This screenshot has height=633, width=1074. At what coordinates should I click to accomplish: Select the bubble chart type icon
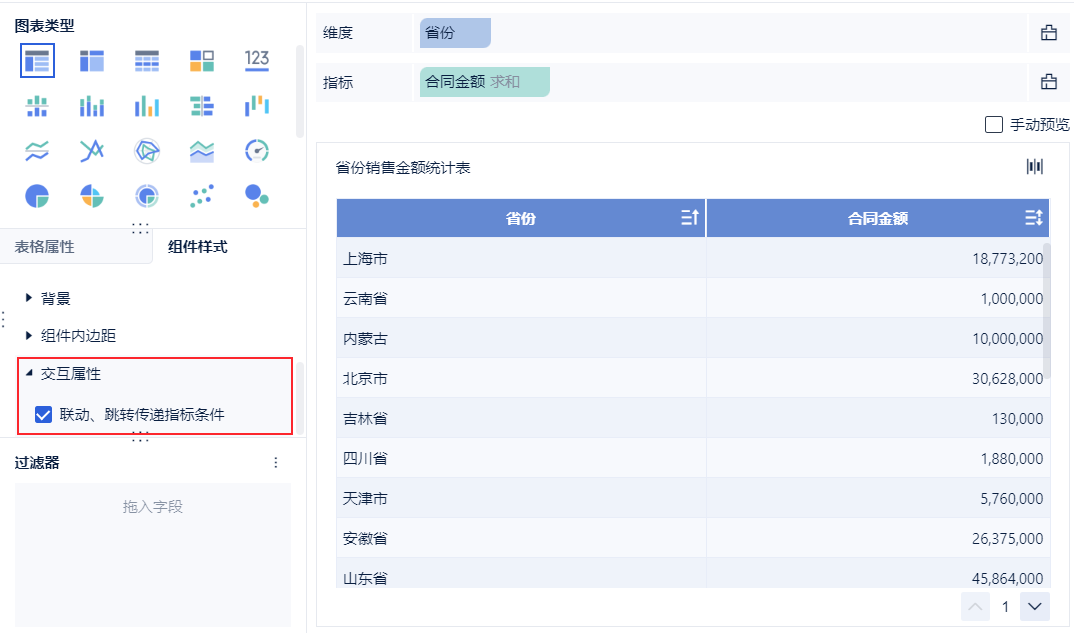coord(257,195)
